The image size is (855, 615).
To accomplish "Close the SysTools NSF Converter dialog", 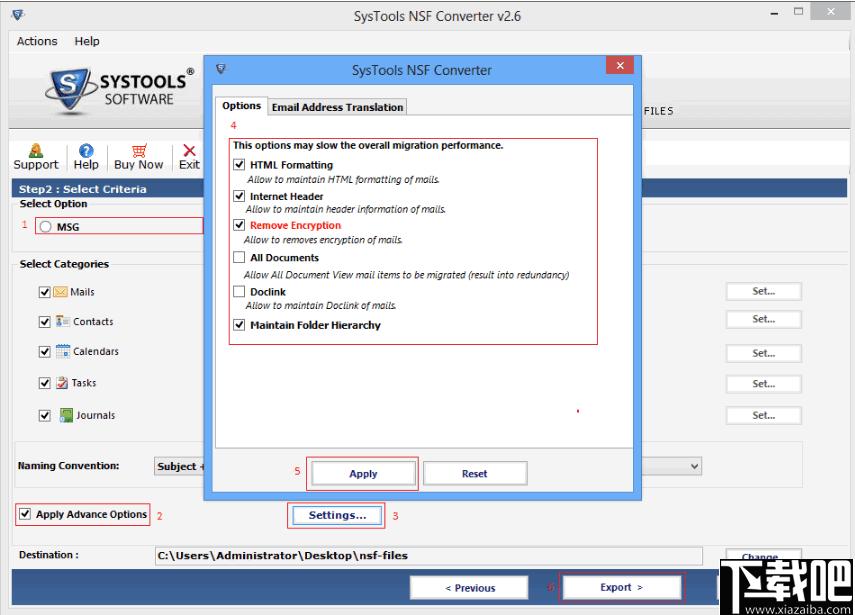I will pos(619,65).
